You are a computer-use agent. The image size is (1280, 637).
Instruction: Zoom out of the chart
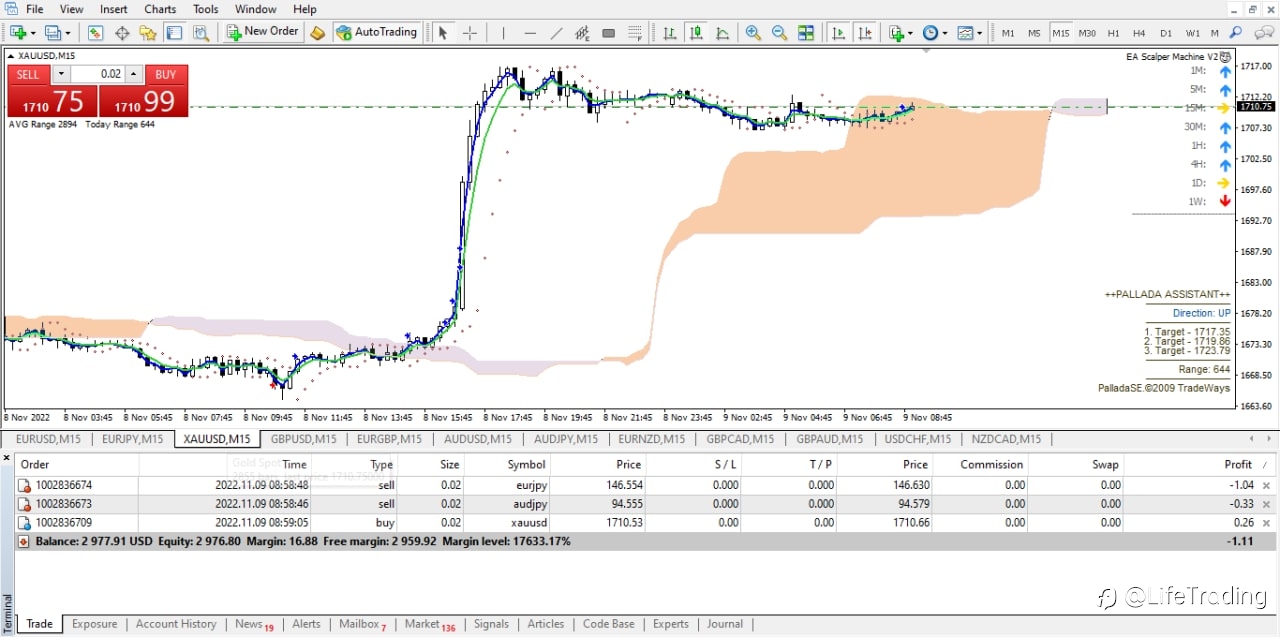coord(779,32)
